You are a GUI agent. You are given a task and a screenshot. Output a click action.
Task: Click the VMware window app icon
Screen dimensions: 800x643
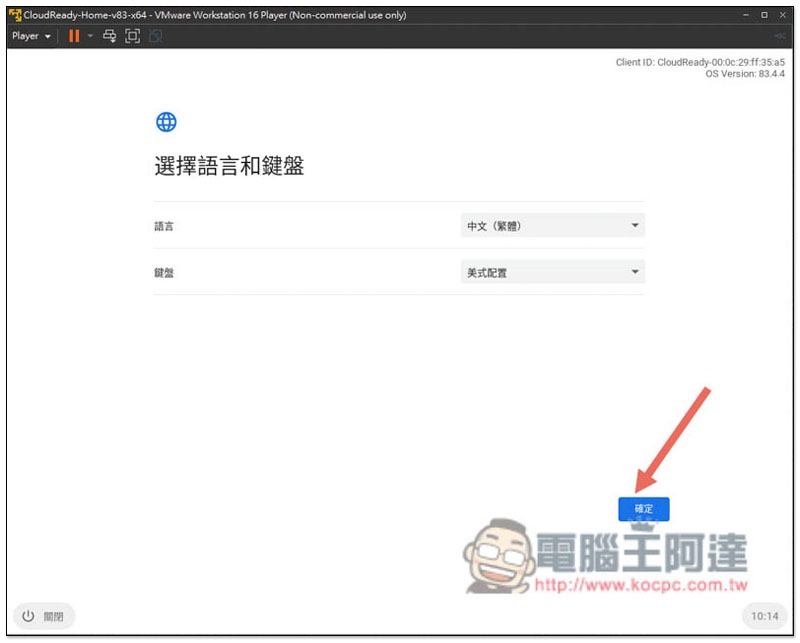15,15
